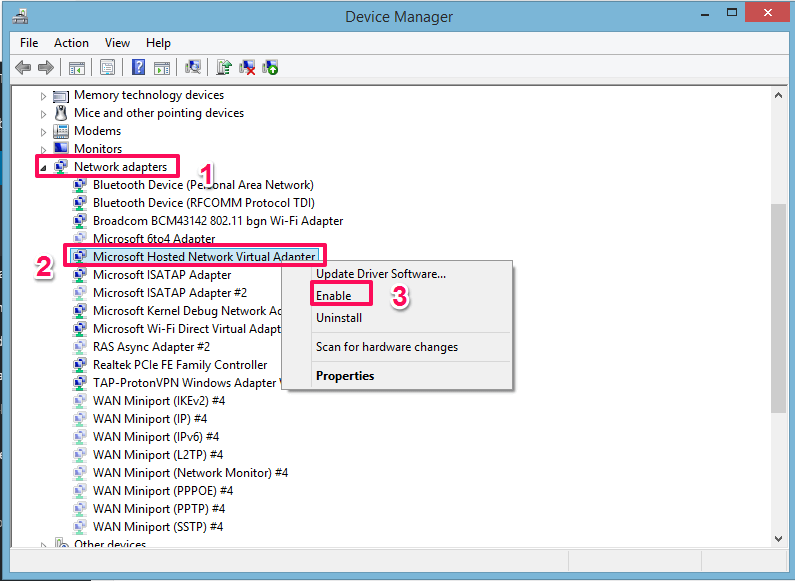Open the Properties sheet toolbar icon
The image size is (795, 581).
(x=107, y=67)
